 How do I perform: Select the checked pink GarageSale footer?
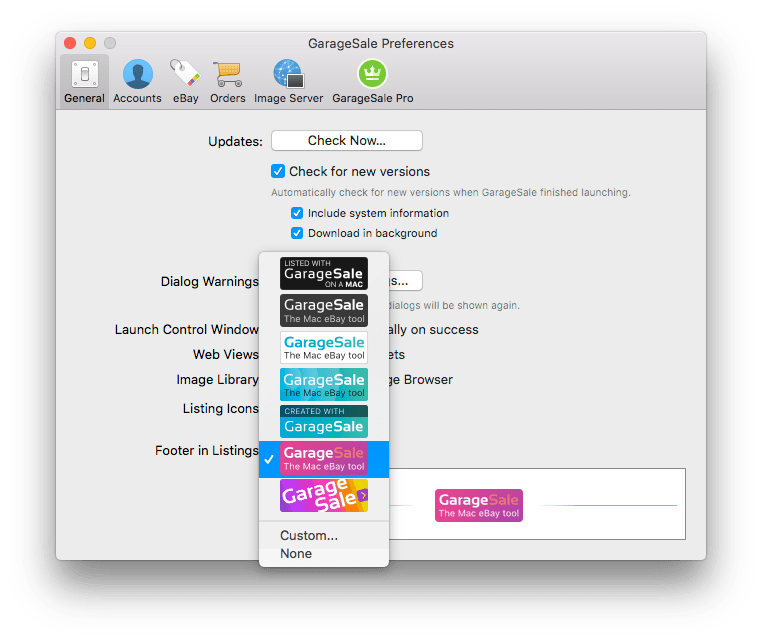323,458
